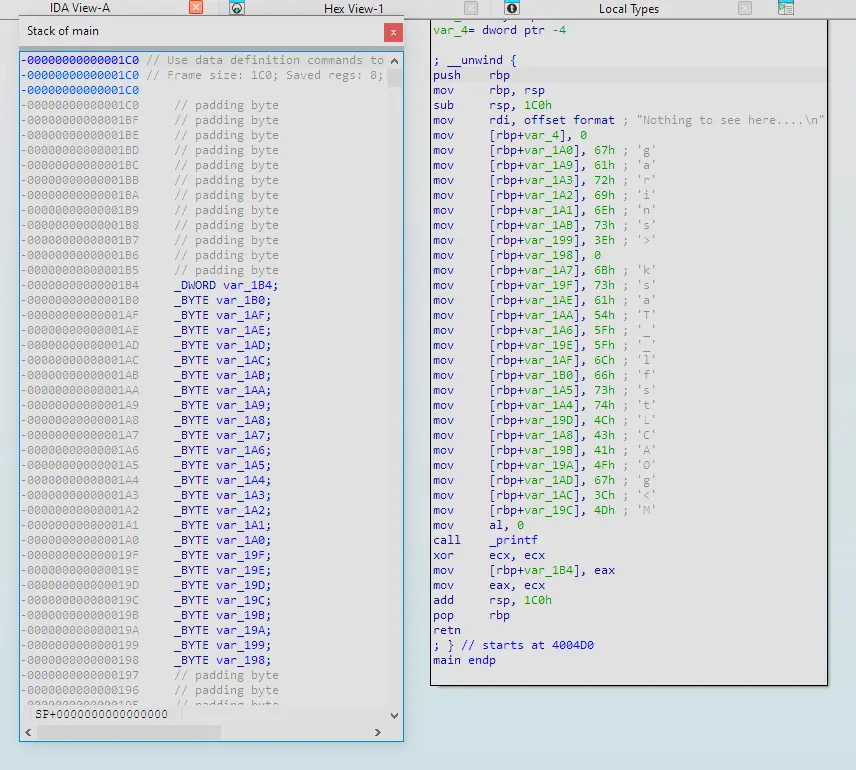
Task: Click the stack view scroll down arrow
Action: [x=395, y=715]
